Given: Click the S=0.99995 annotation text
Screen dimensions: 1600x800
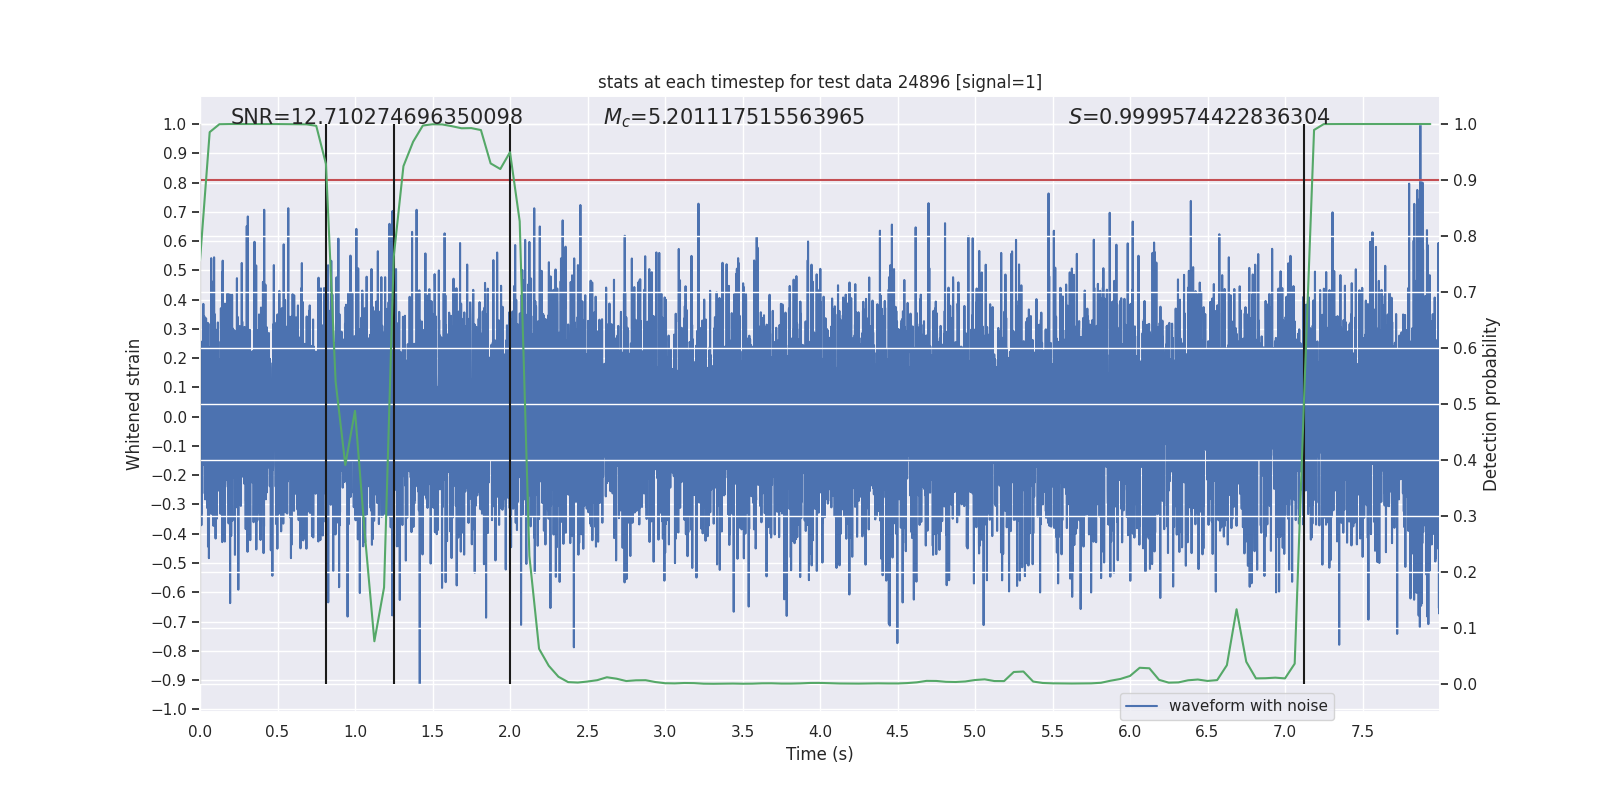Looking at the screenshot, I should 1199,117.
